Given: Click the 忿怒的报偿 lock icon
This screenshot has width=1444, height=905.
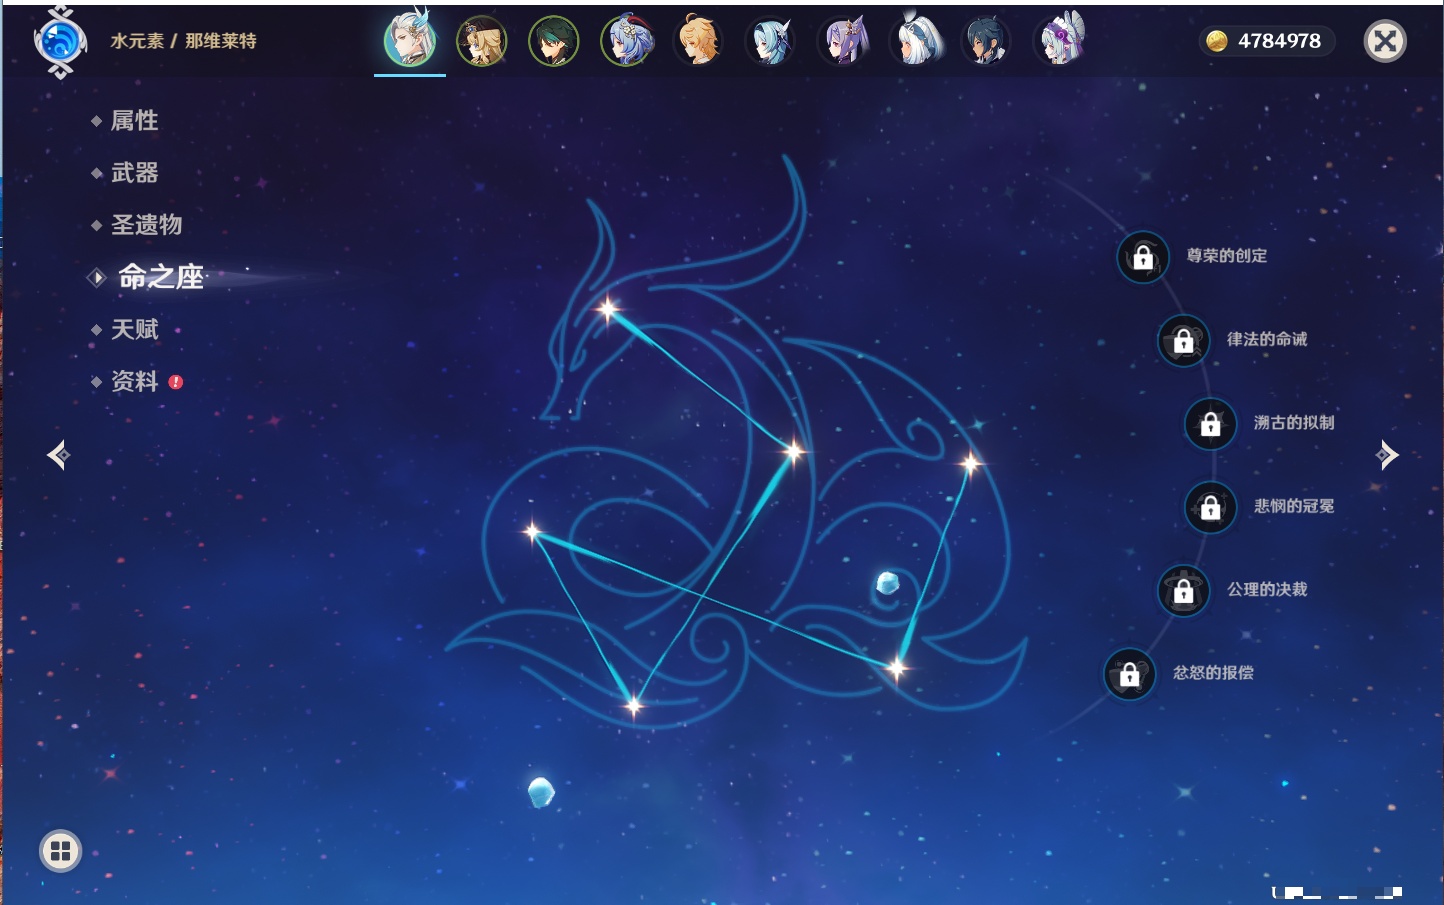Looking at the screenshot, I should (x=1129, y=675).
